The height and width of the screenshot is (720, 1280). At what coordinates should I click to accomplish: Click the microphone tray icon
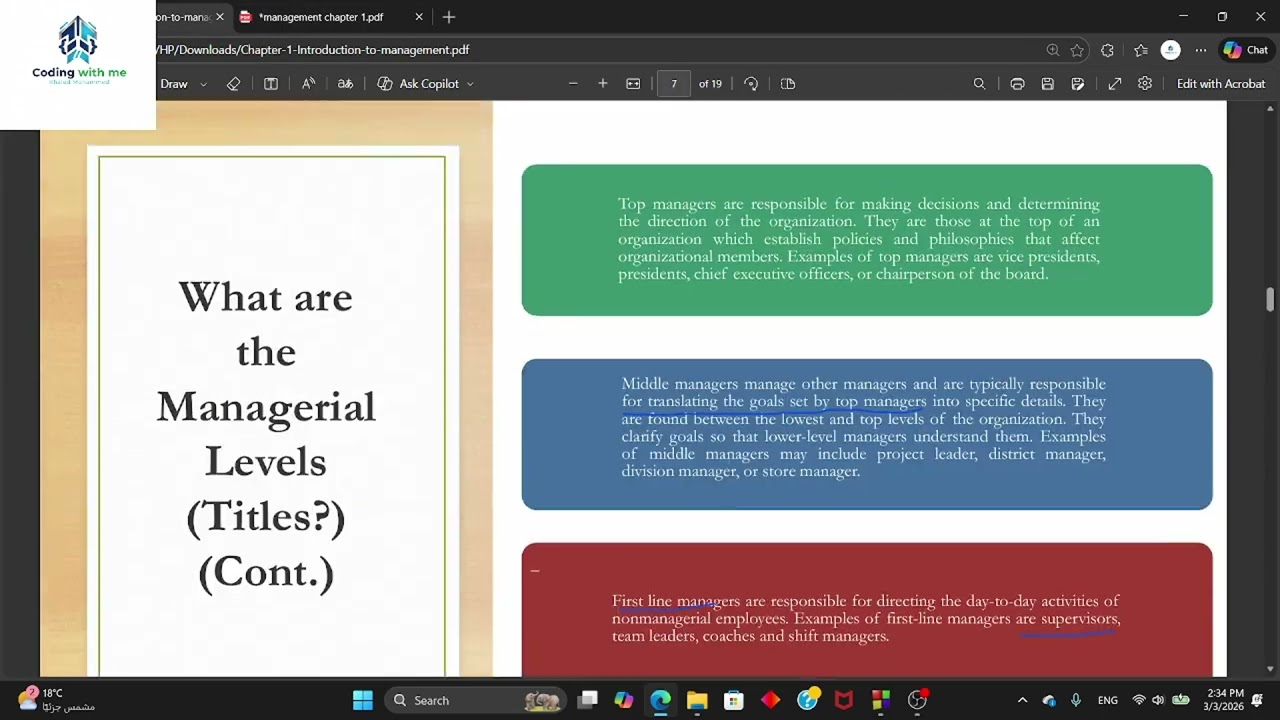pyautogui.click(x=1076, y=700)
